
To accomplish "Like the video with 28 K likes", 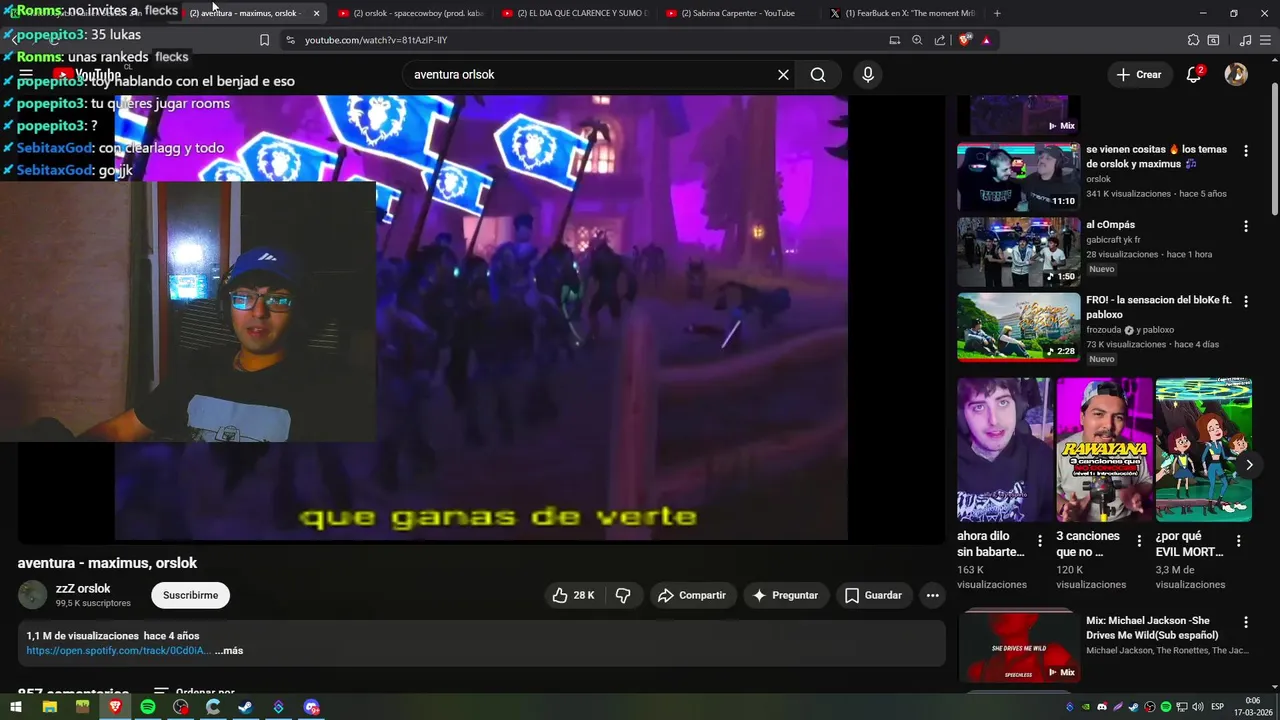I will (x=573, y=595).
